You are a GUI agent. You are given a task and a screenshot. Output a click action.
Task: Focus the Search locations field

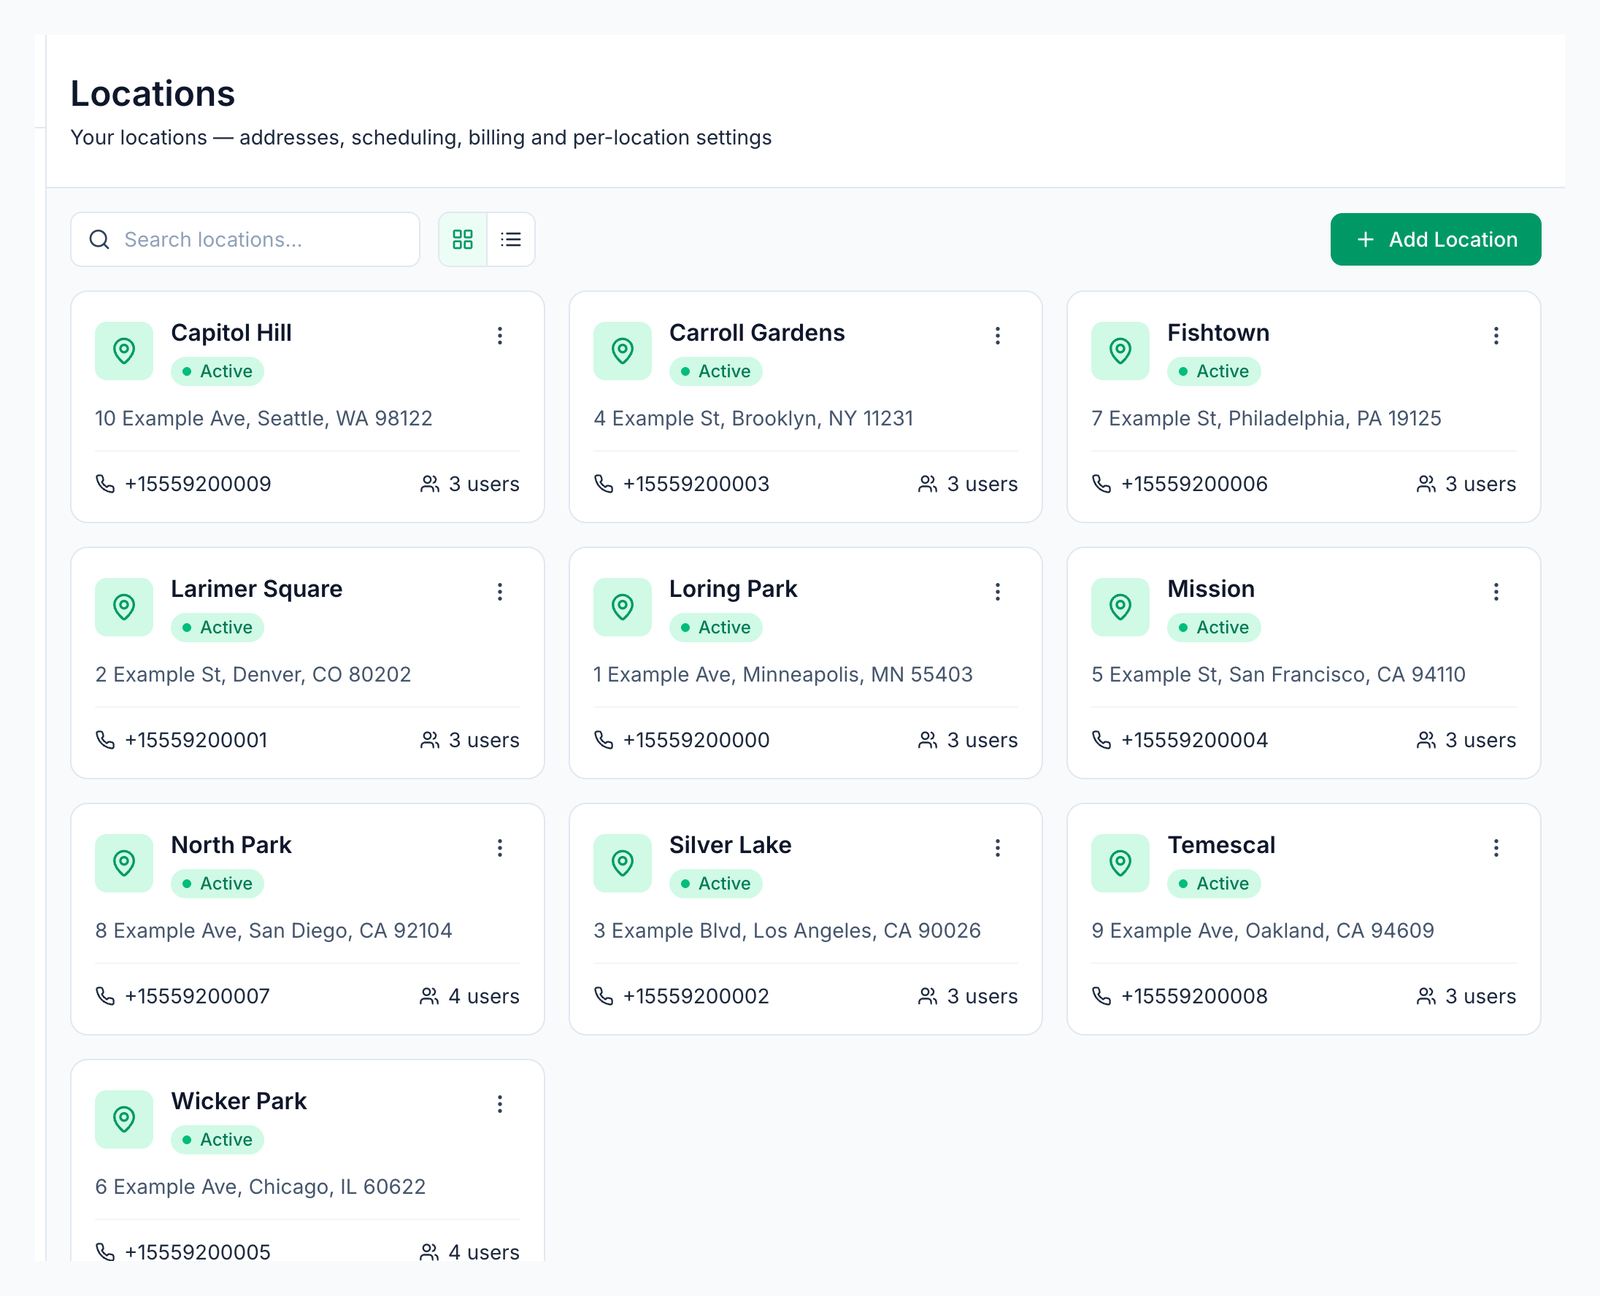coord(245,239)
